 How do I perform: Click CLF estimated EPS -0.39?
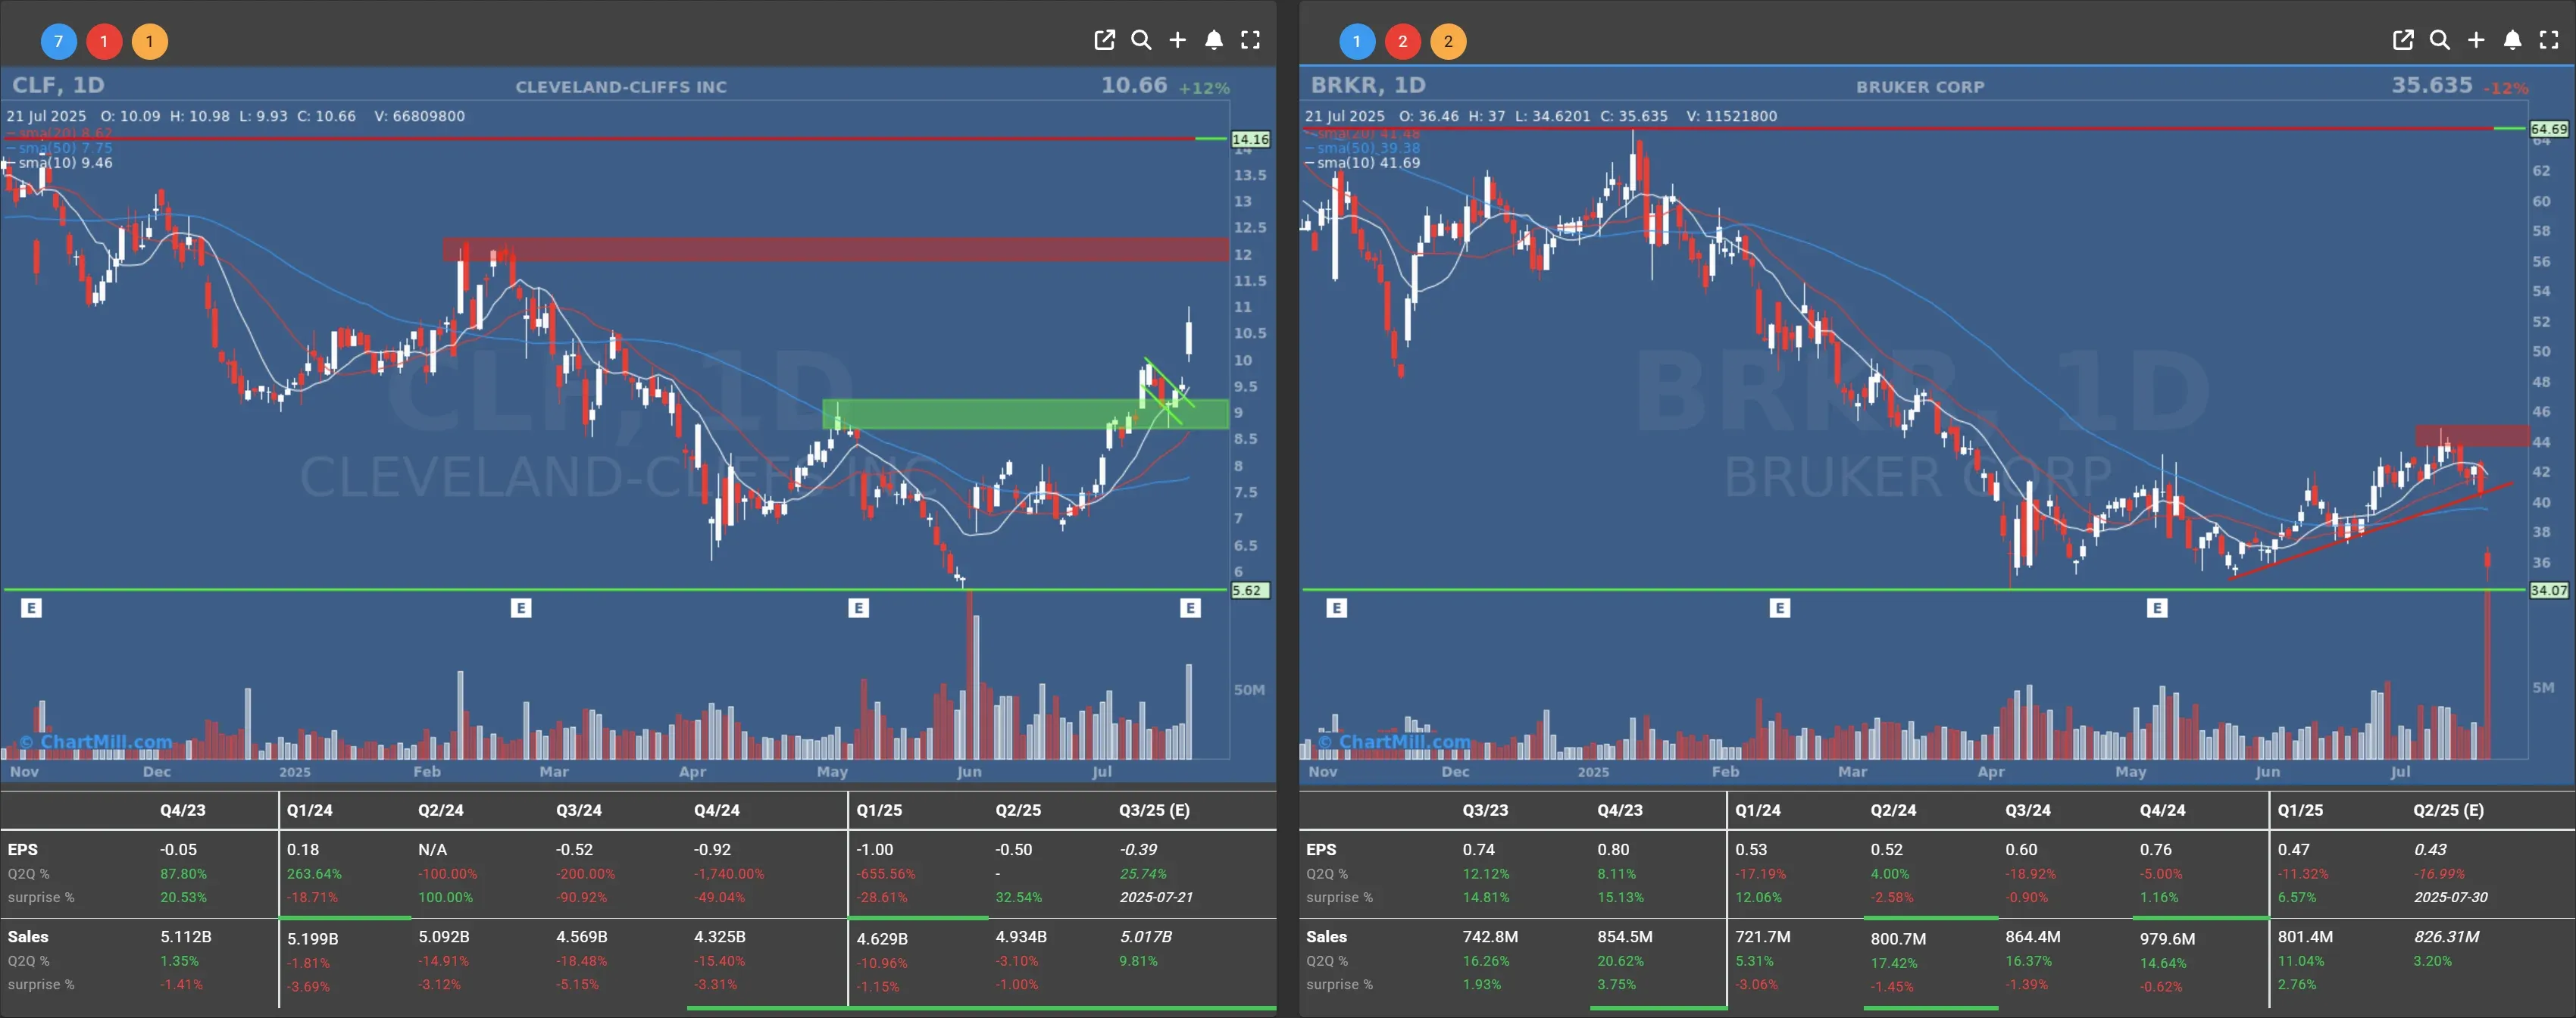pos(1138,849)
